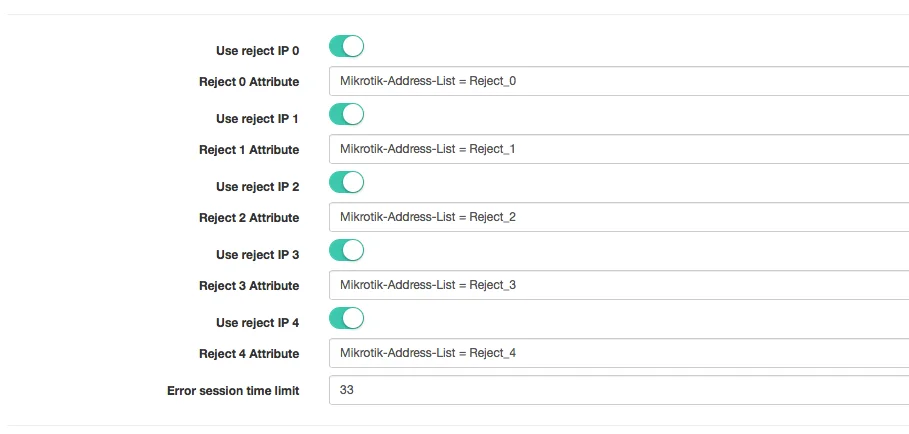909x434 pixels.
Task: Click the 'Use reject IP 0' label text
Action: point(257,51)
